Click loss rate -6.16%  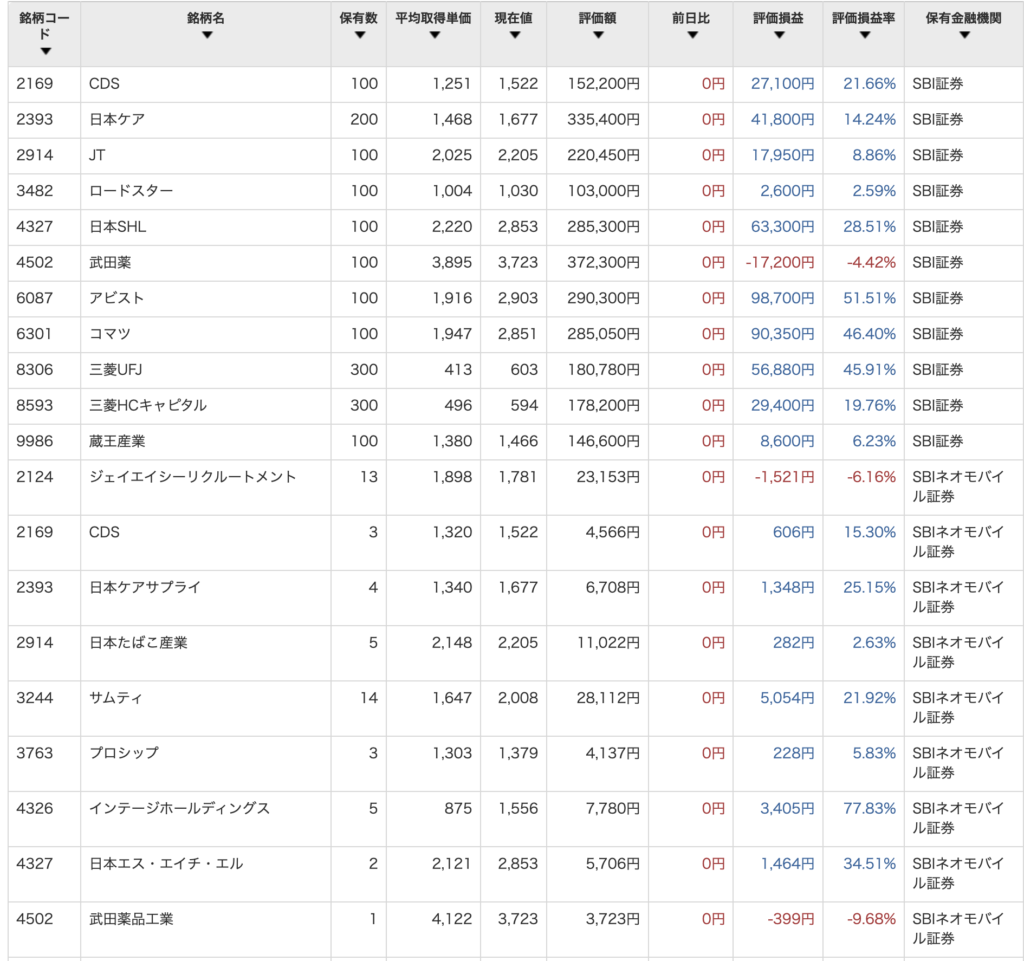[871, 477]
